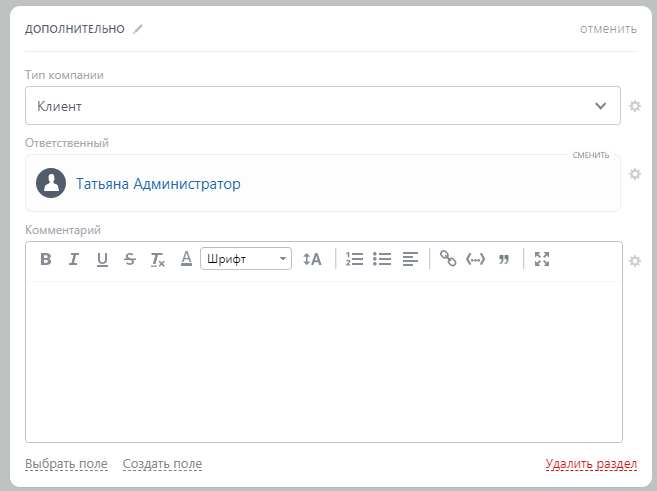The width and height of the screenshot is (657, 491).
Task: Open the Татьяна Администратор profile link
Action: [x=158, y=184]
